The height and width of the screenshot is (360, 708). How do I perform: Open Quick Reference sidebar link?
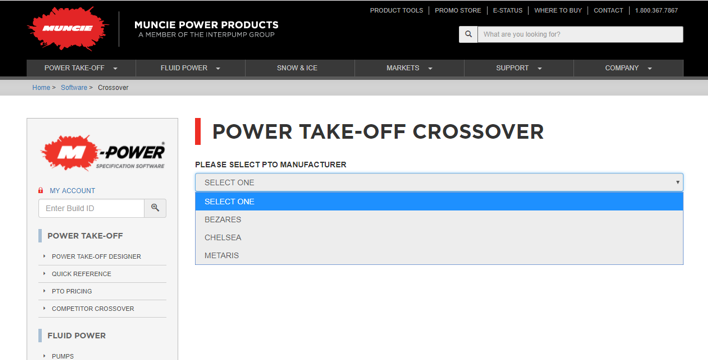pyautogui.click(x=81, y=274)
